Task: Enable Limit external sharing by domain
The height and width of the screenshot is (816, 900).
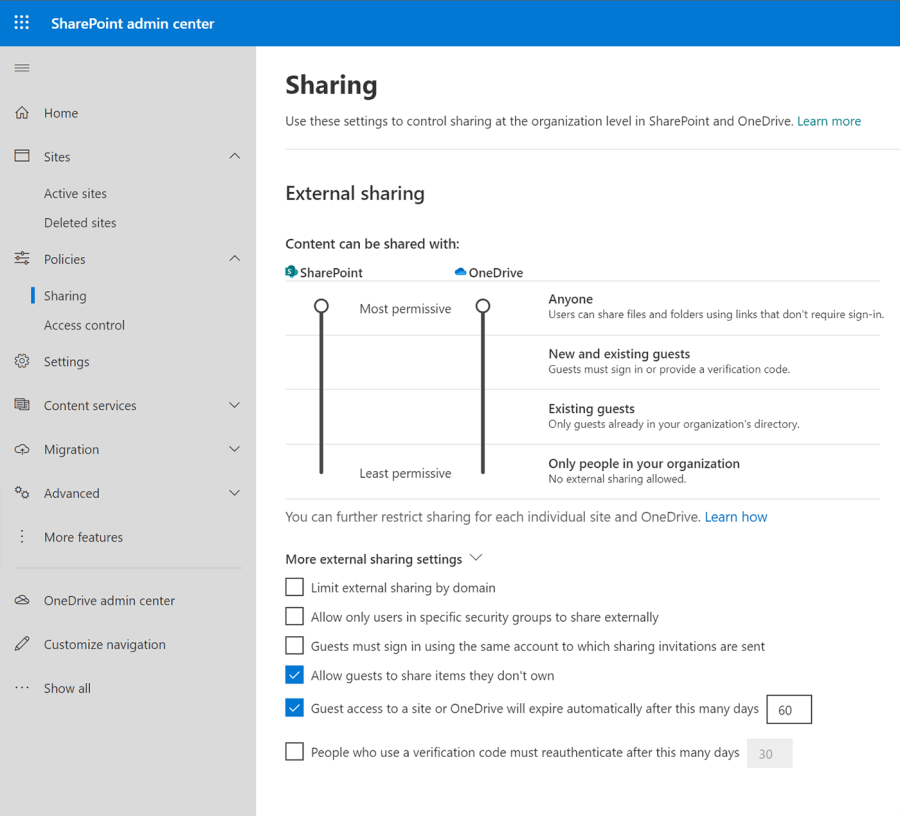Action: 294,587
